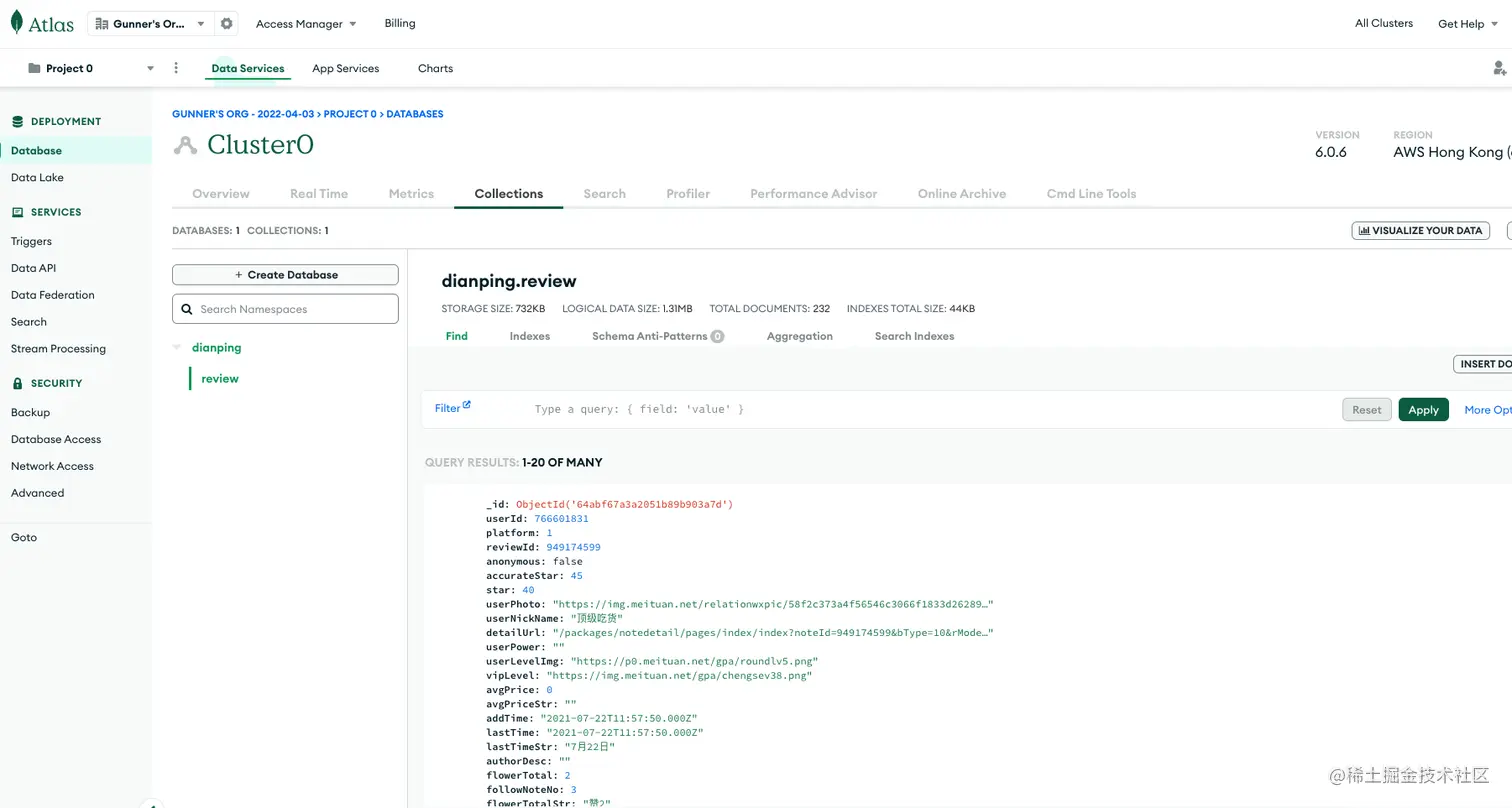Switch to App Services tab
1512x808 pixels.
pos(345,68)
